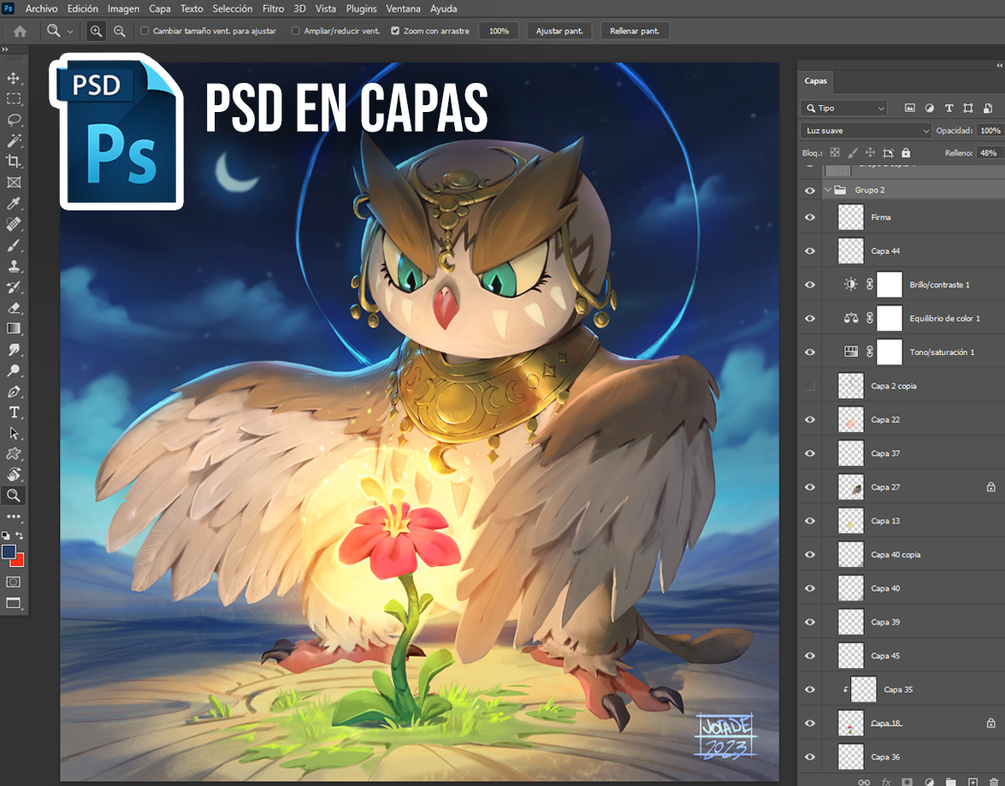Click the Rellenar pant. button
The image size is (1005, 786).
[635, 31]
